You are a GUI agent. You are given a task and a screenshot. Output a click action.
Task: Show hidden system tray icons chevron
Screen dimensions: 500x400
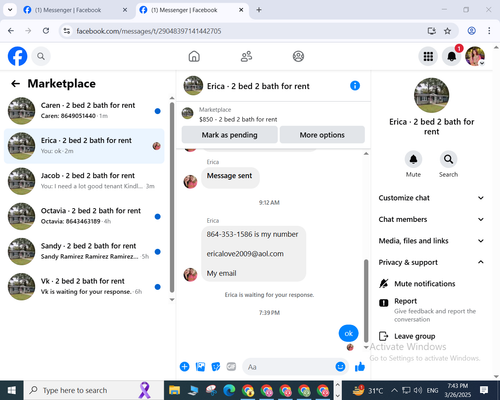pyautogui.click(x=394, y=390)
